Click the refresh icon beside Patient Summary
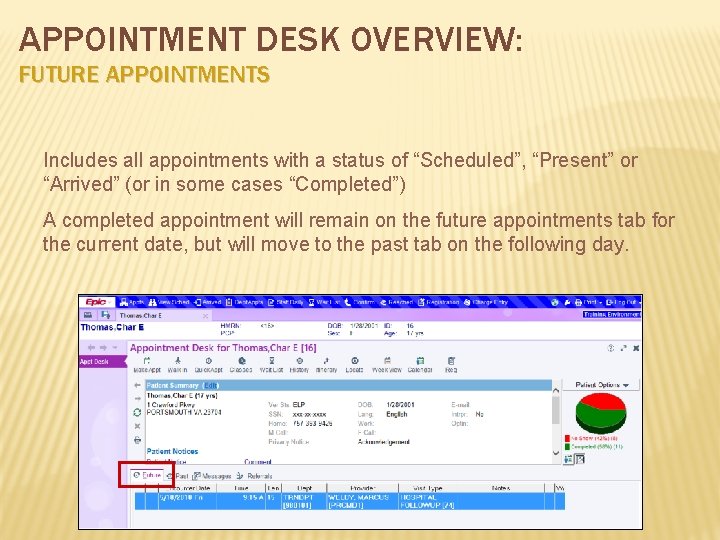This screenshot has height=540, width=720. coord(137,412)
